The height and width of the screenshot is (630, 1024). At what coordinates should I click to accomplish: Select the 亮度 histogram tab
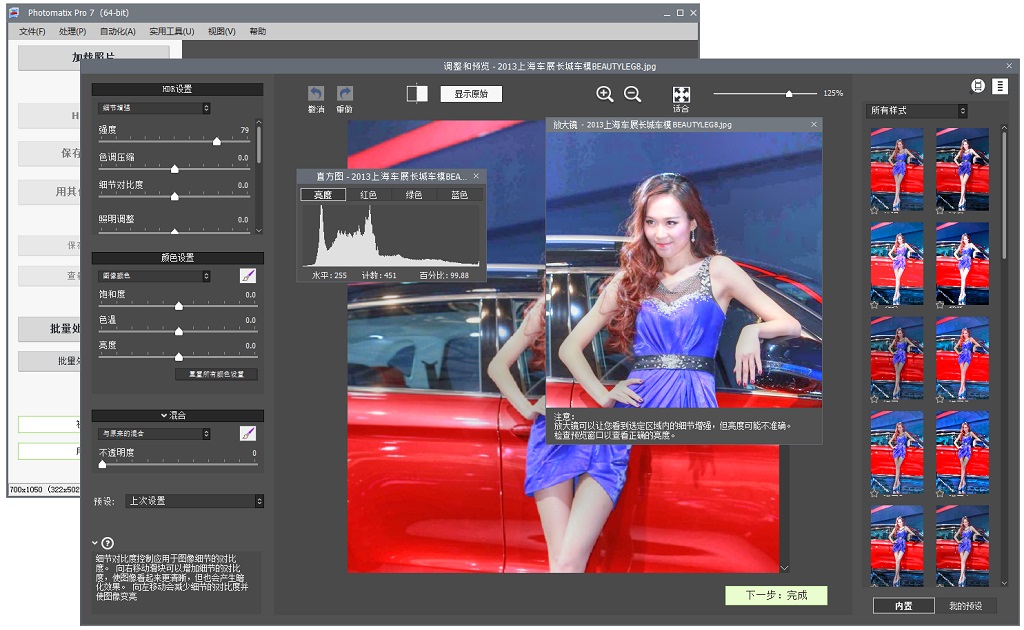[323, 195]
